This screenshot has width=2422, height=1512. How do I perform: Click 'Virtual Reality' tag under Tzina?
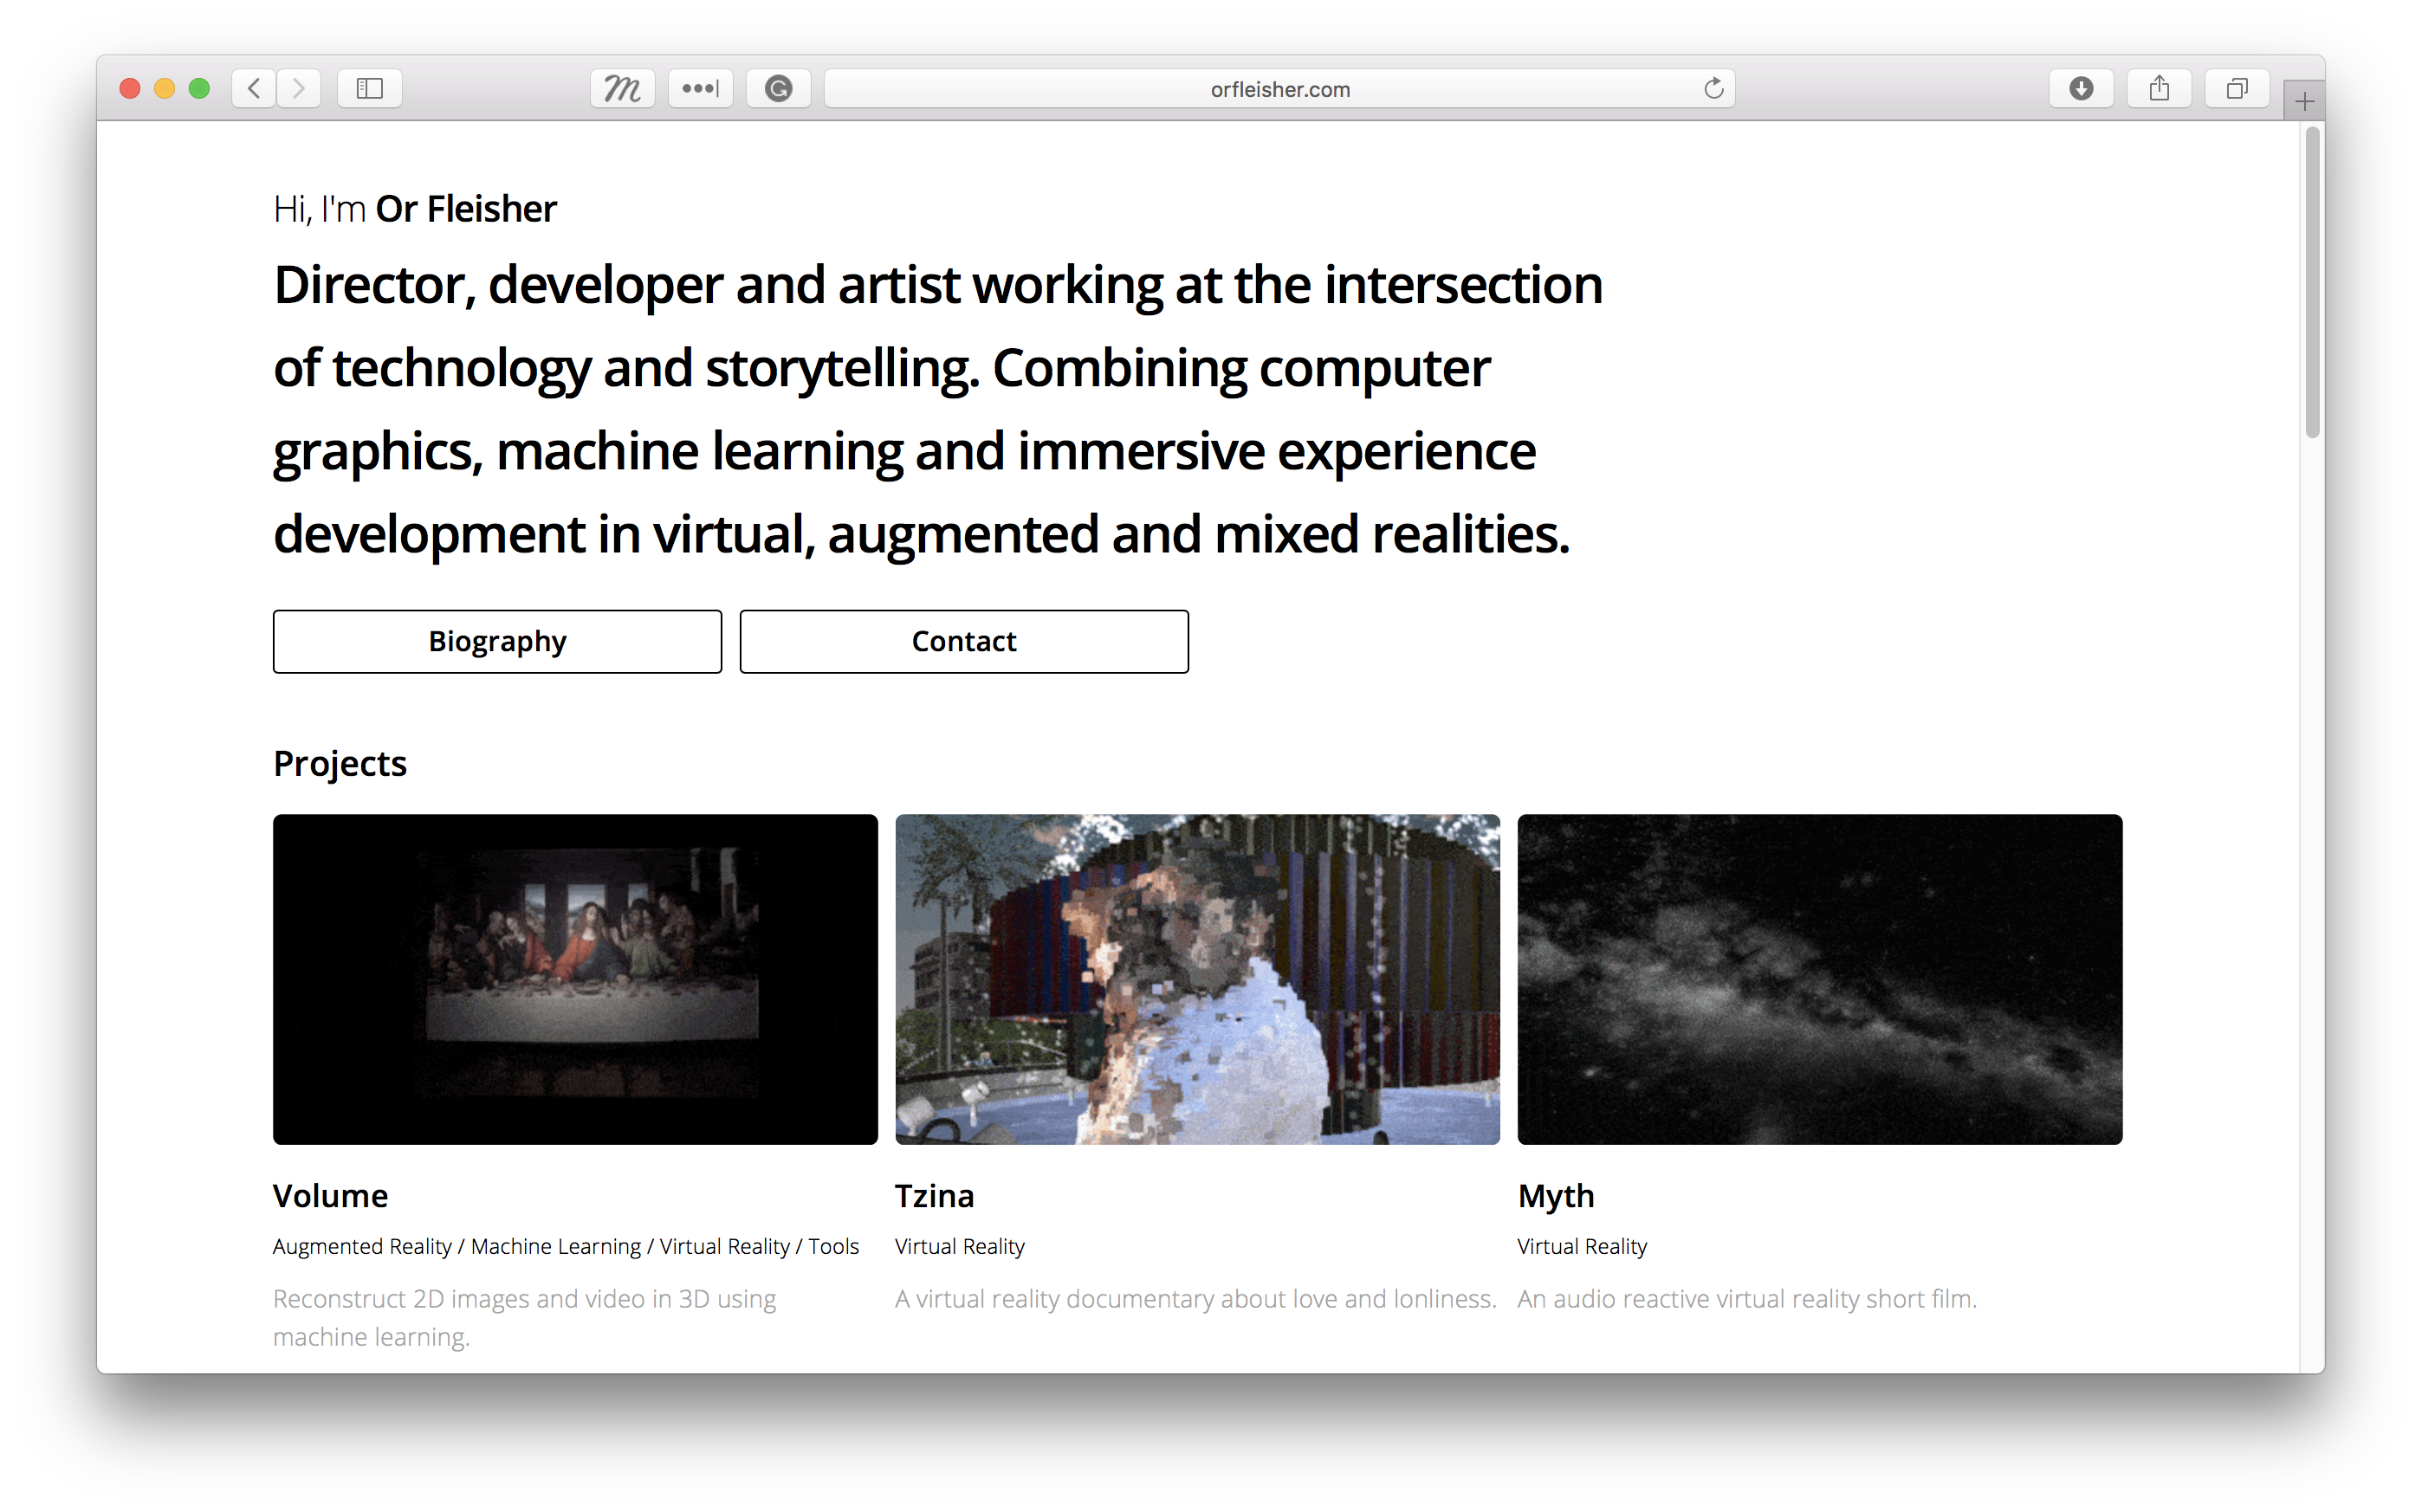point(960,1246)
